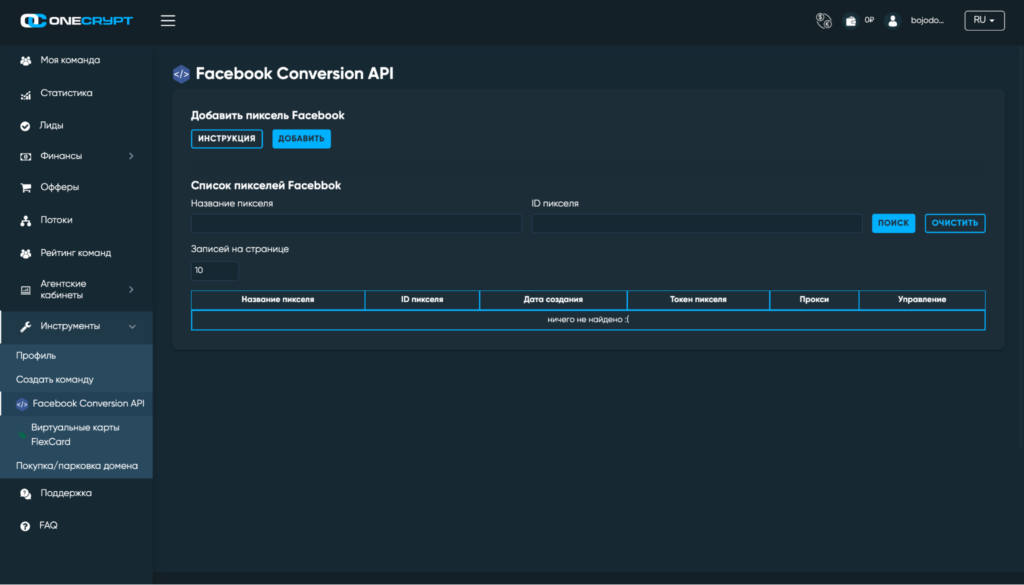1024x585 pixels.
Task: Open Рейтинг команд page
Action: point(76,253)
